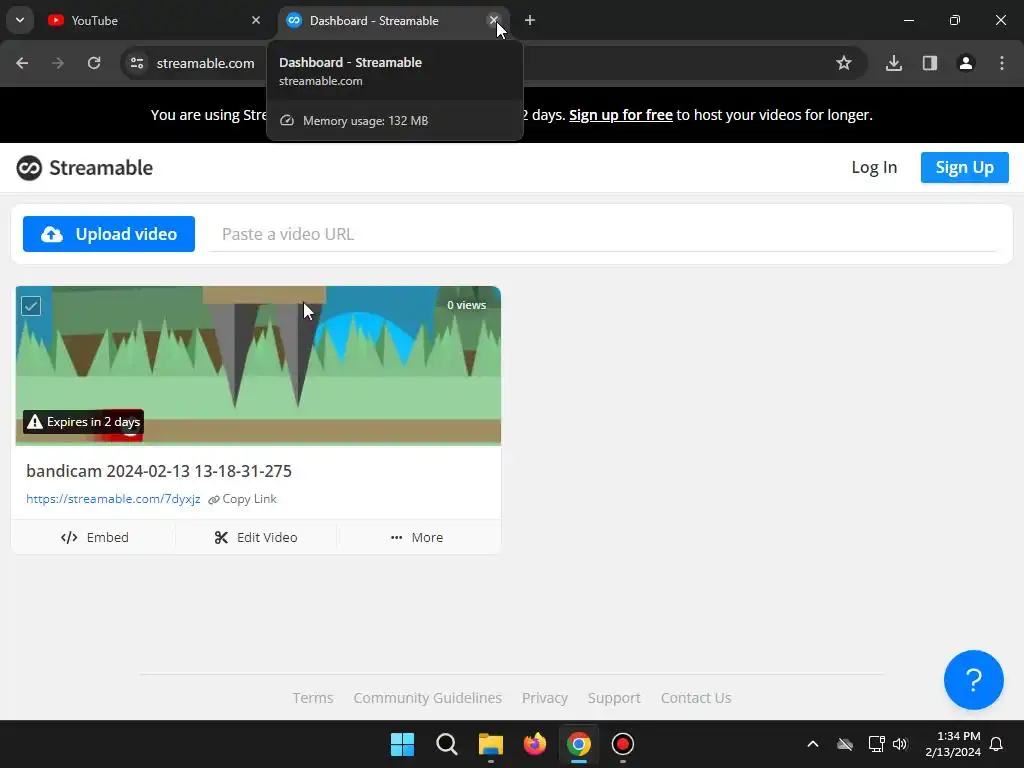Open the Contact Us footer link
The image size is (1024, 768).
point(696,697)
